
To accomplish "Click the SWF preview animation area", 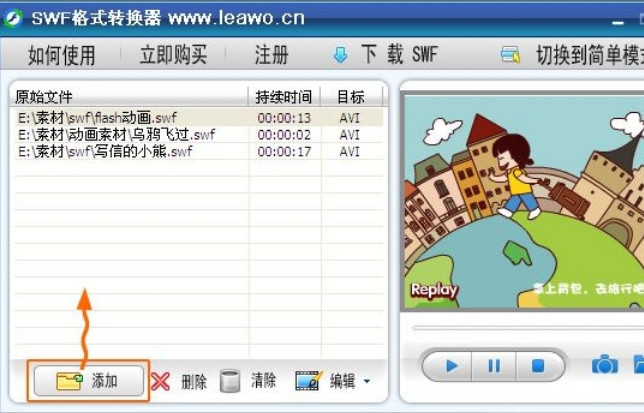I will (524, 201).
